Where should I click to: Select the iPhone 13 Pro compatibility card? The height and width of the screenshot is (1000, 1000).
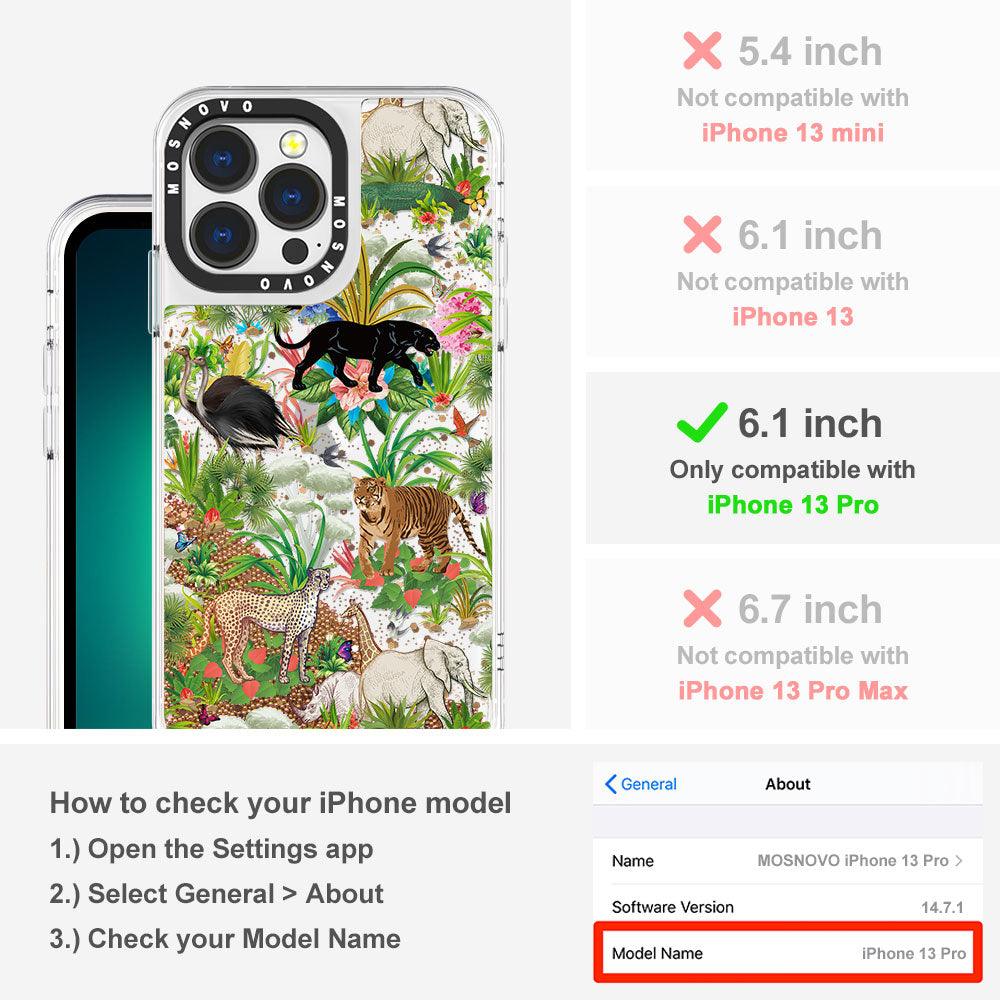792,457
